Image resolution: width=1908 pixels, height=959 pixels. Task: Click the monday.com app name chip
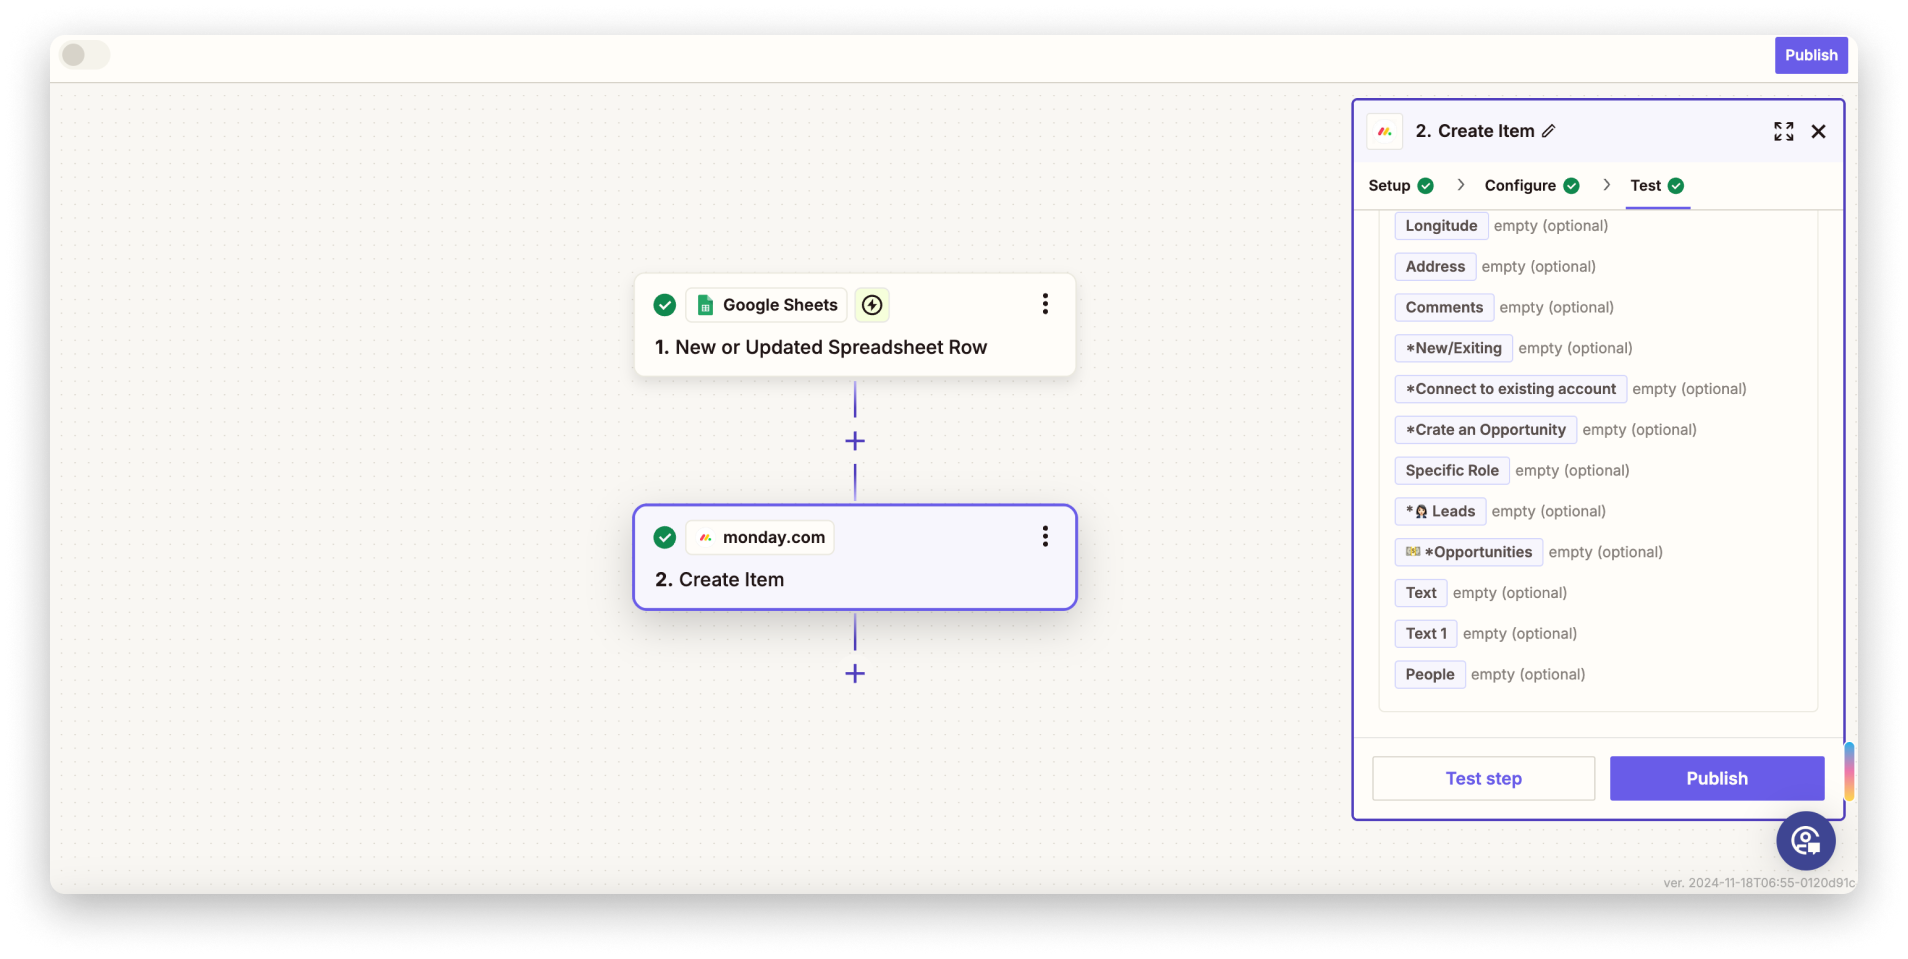760,538
